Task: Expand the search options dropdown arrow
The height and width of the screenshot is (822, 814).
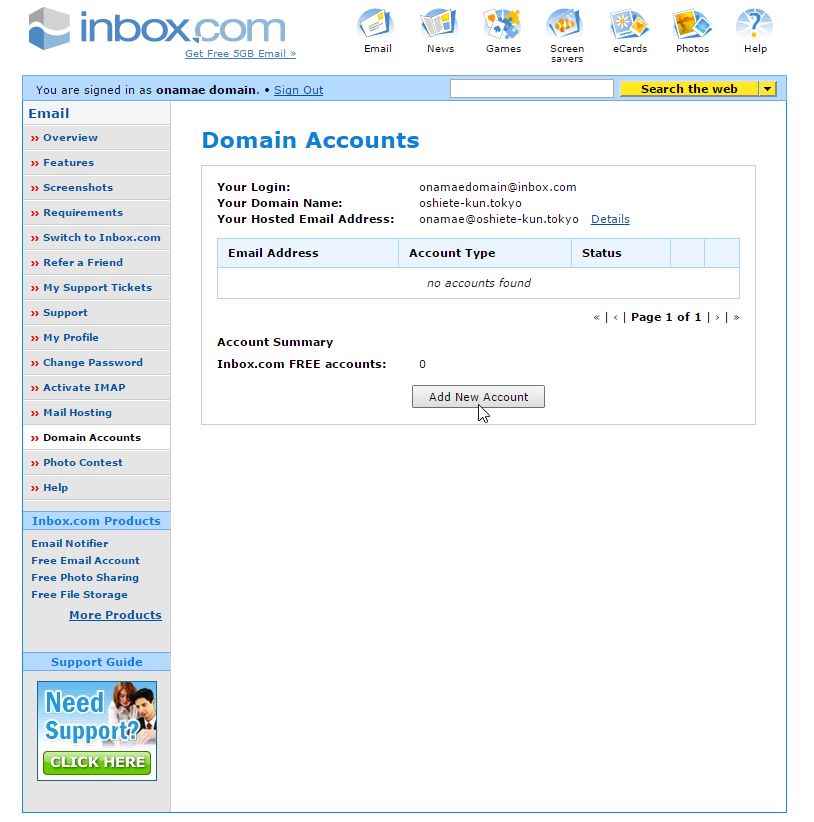Action: pos(767,89)
